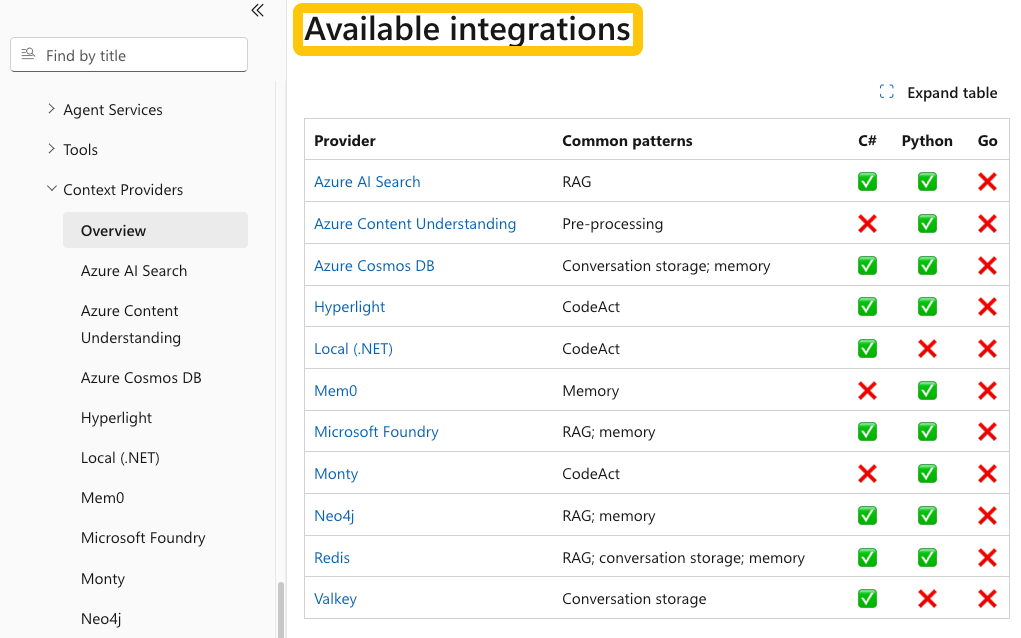Expand the Tools tree node

(51, 149)
